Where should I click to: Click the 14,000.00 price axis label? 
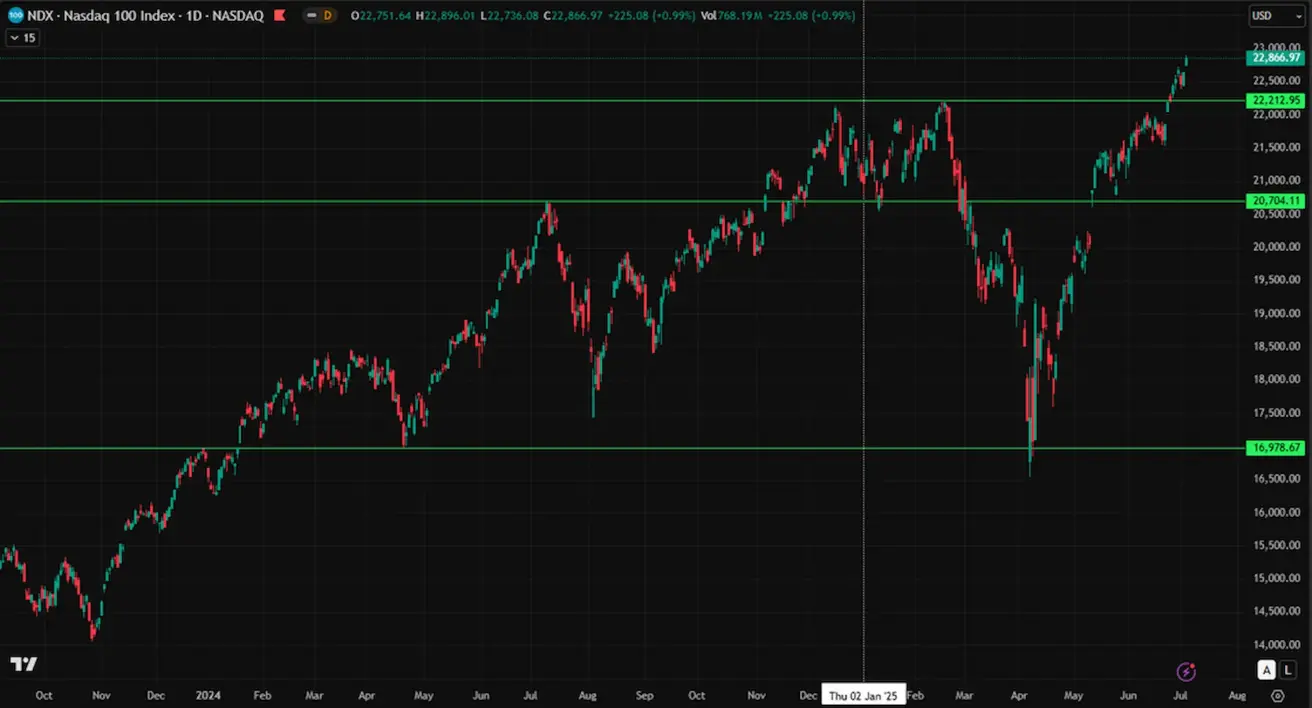(x=1276, y=644)
